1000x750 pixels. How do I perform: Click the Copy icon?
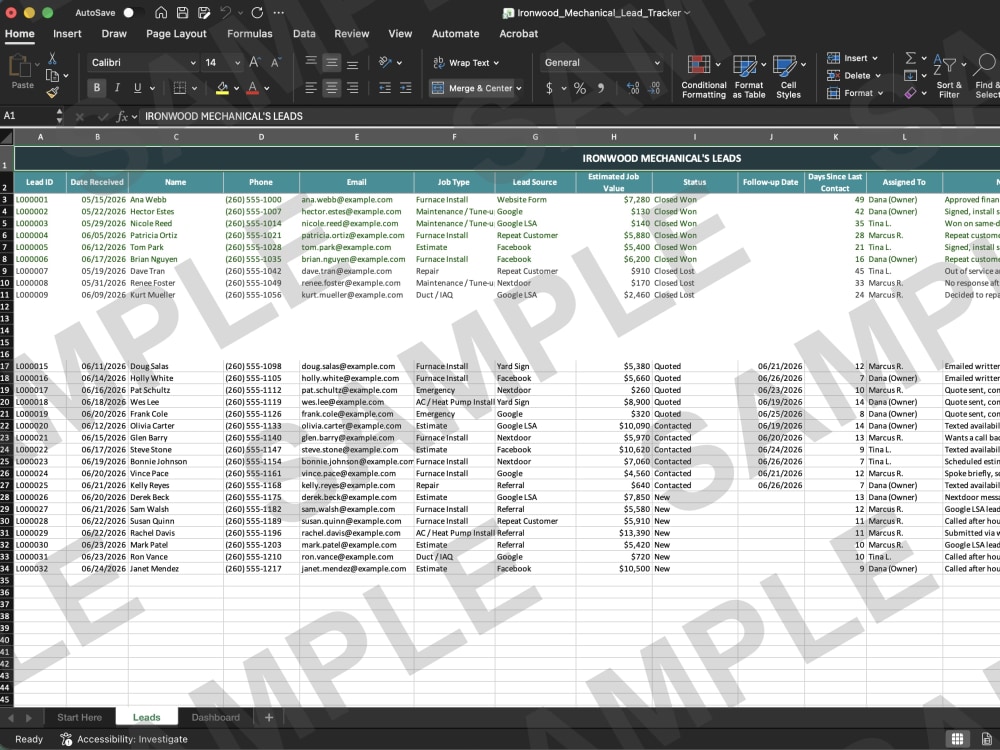(52, 76)
